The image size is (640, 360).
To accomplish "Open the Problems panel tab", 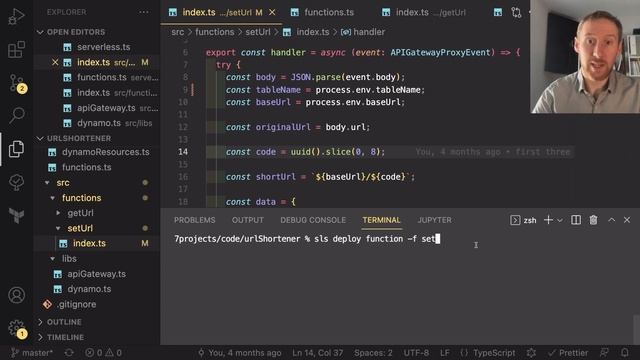I will [x=194, y=220].
